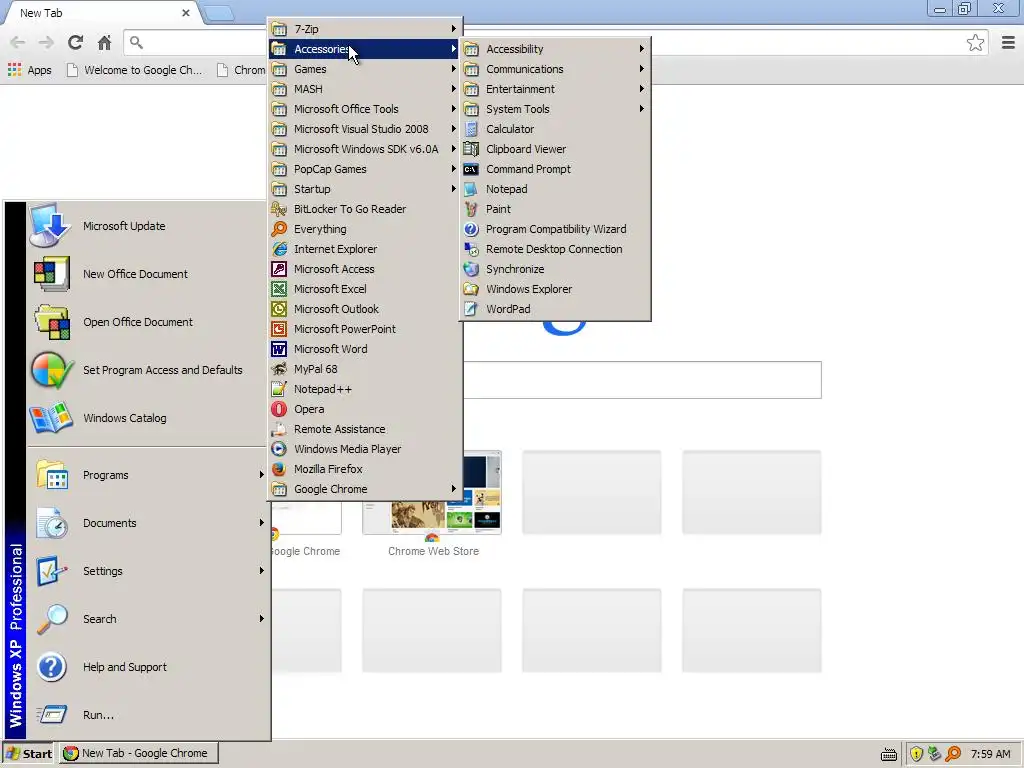Open Help and Support
1024x768 pixels.
point(147,667)
